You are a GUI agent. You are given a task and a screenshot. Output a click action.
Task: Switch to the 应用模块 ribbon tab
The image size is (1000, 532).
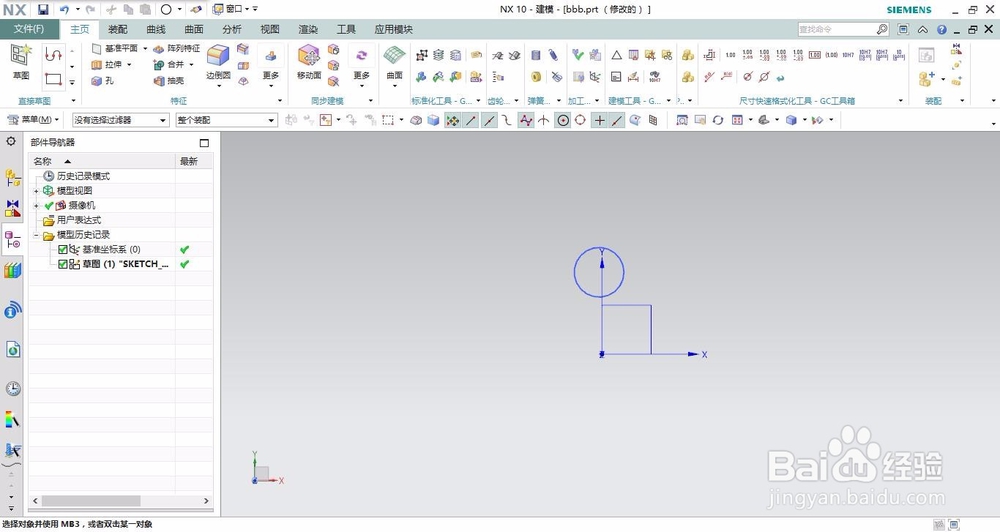pos(393,29)
